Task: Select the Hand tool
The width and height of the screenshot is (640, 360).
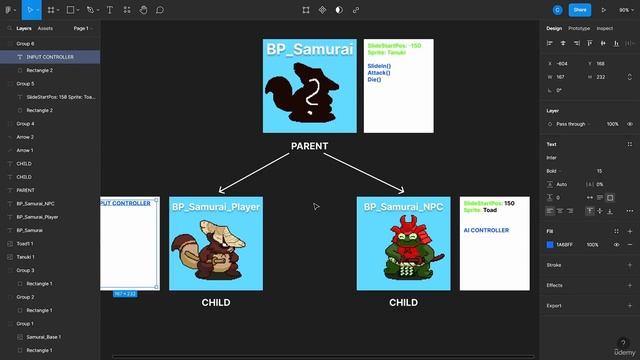Action: click(x=143, y=10)
